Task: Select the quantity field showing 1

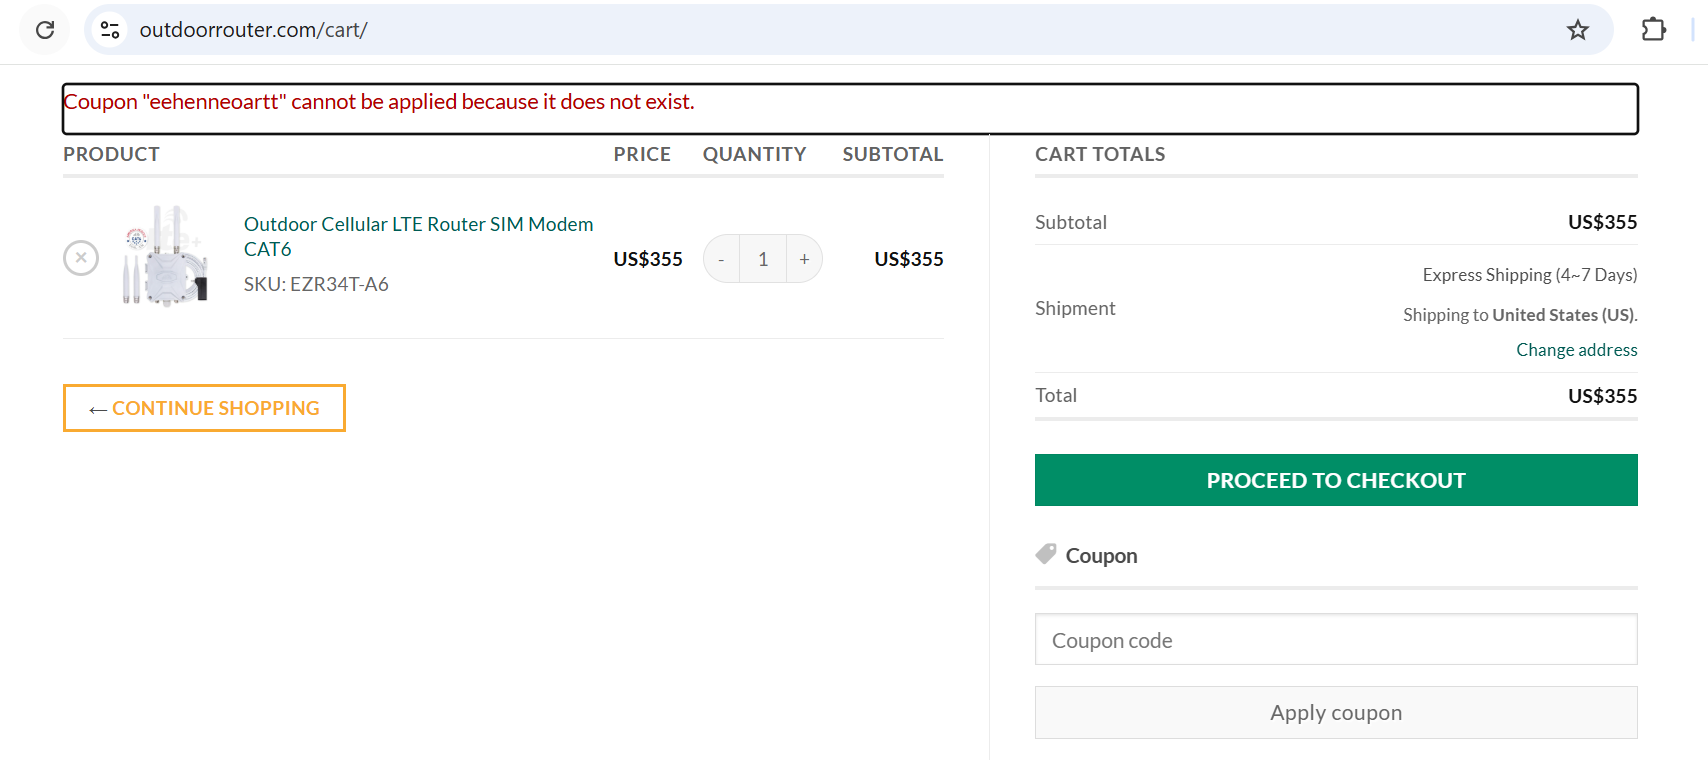Action: (763, 259)
